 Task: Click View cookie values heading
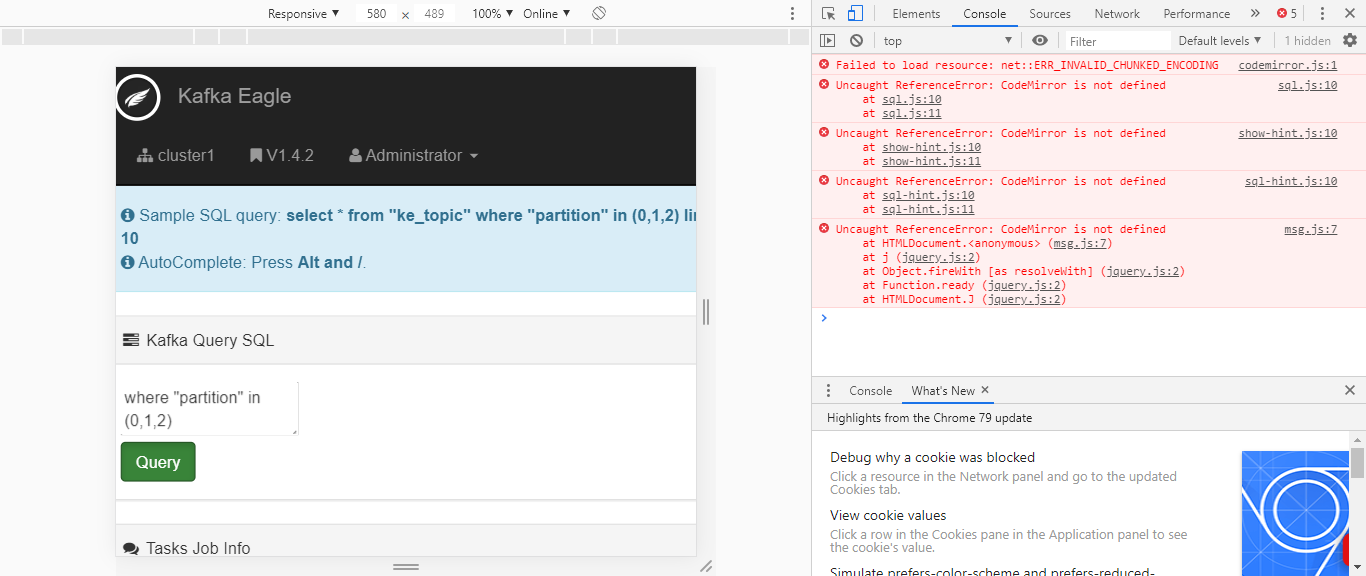(888, 516)
